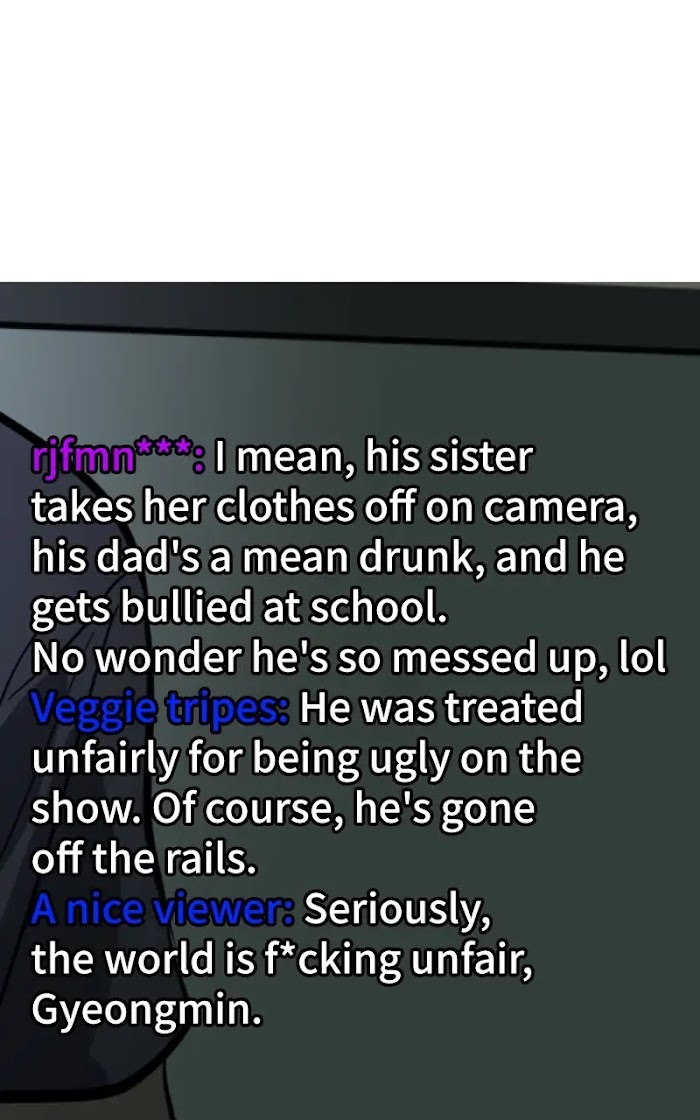Screen dimensions: 700x1120
Task: Click the word 'camera,' in first comment
Action: [x=560, y=508]
